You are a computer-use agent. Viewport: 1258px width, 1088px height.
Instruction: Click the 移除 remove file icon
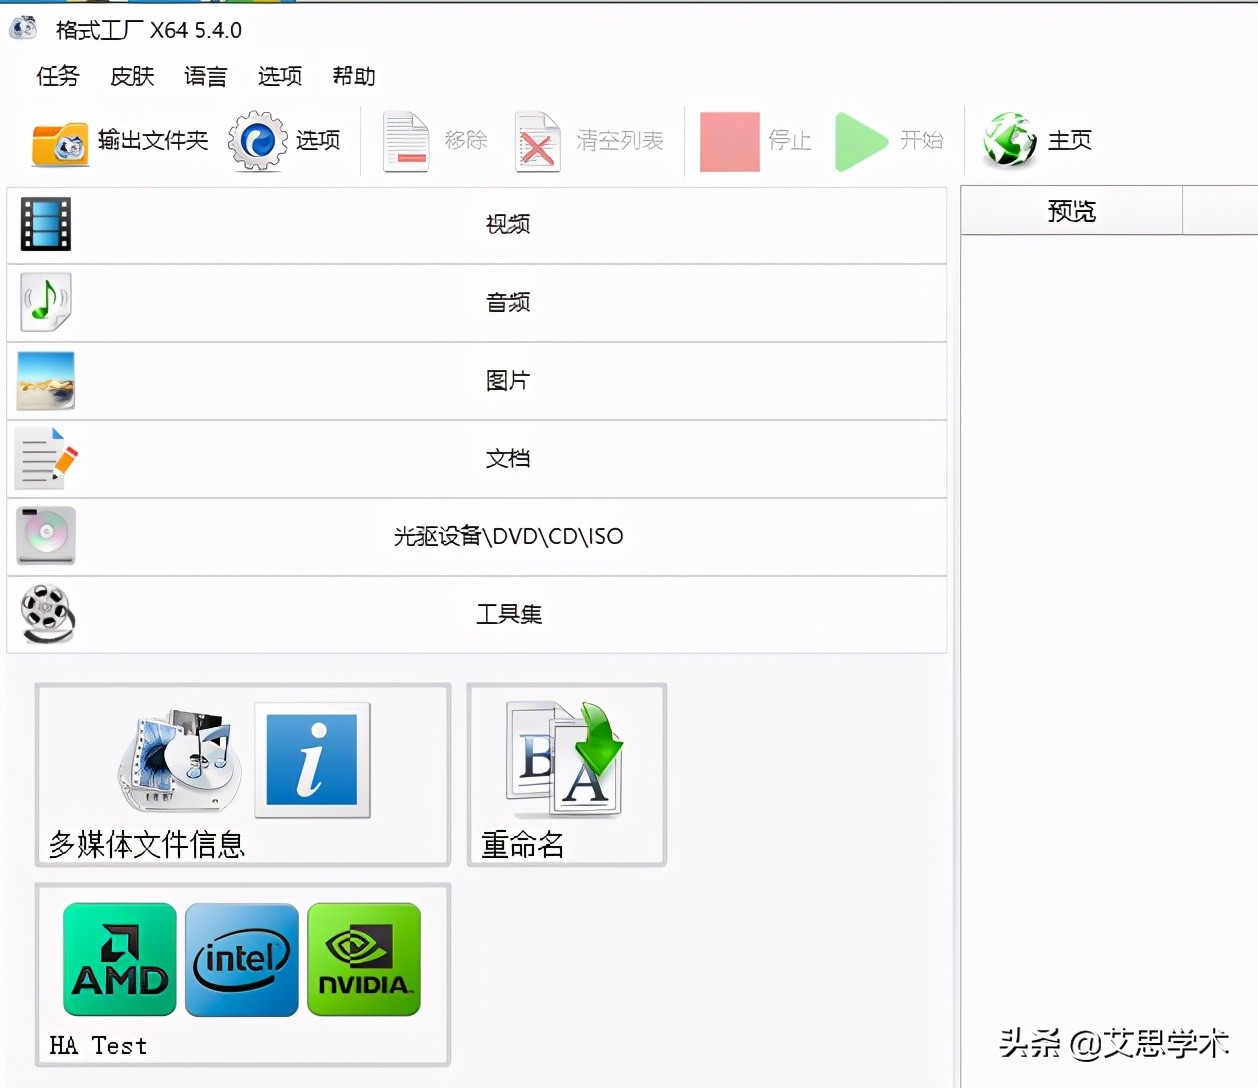[x=405, y=140]
